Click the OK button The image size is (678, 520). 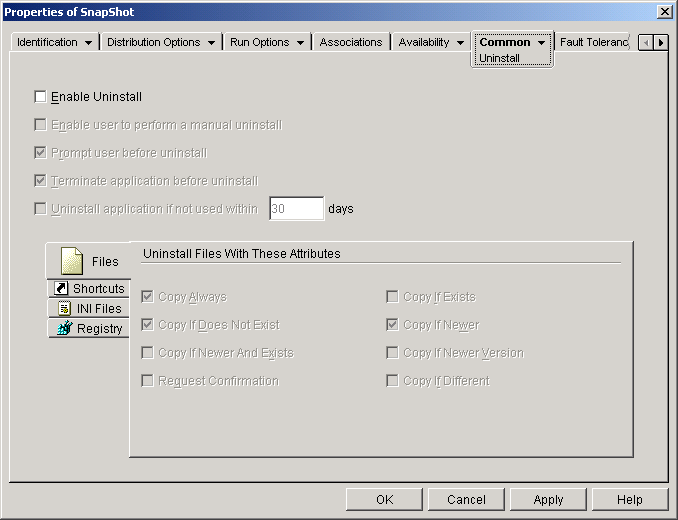tap(384, 500)
